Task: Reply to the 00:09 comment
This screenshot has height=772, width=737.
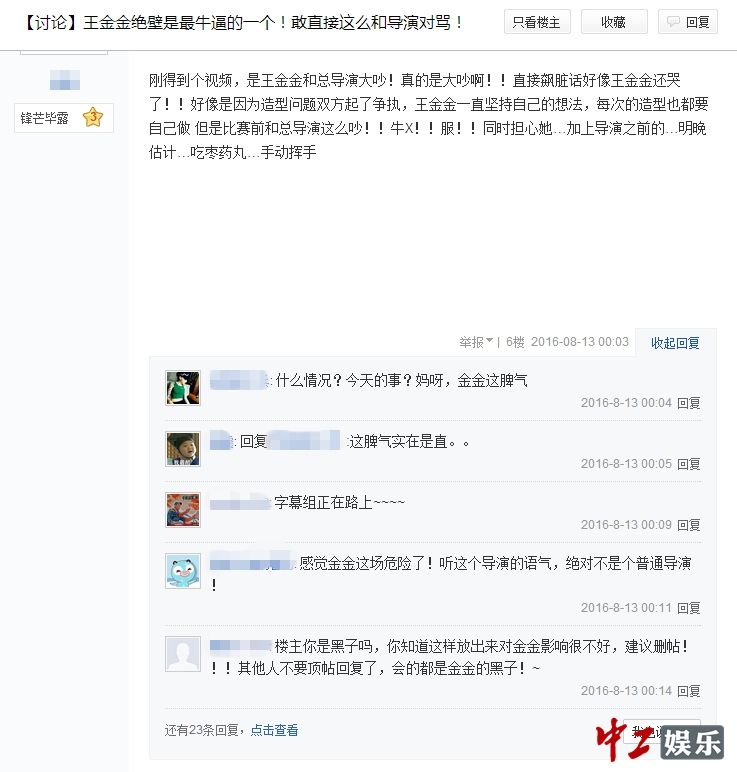Action: 689,525
